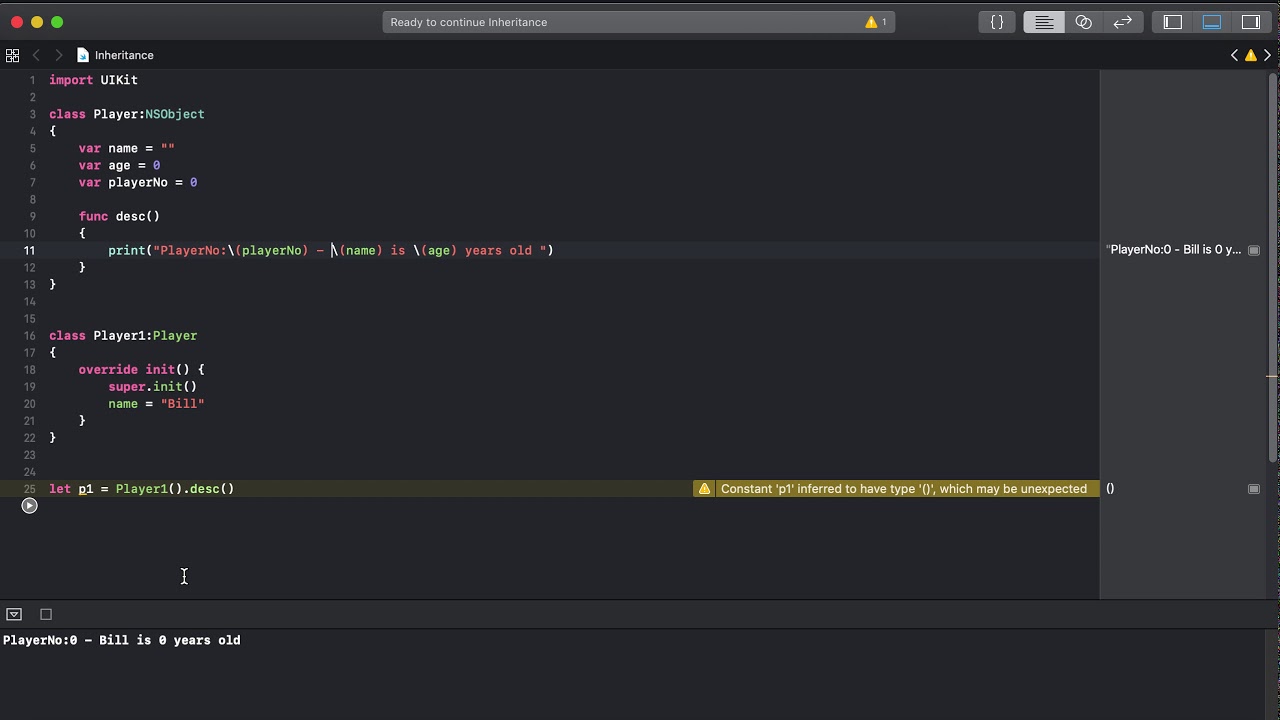The image size is (1280, 720).
Task: Click the 'name = "Bill"' assignment
Action: click(x=156, y=404)
